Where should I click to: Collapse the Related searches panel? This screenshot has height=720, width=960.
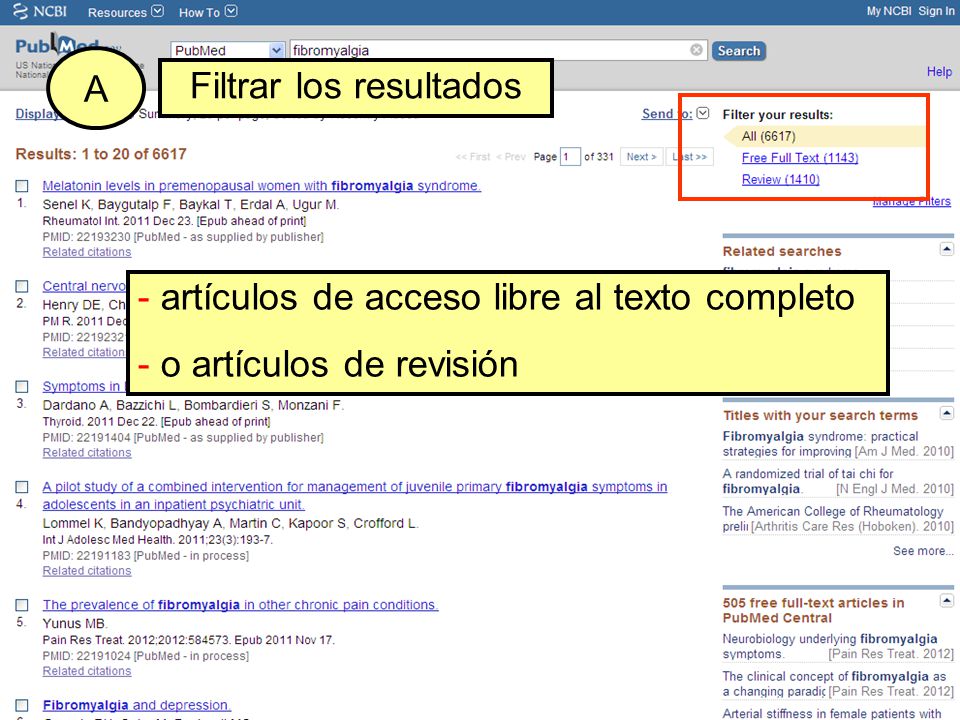(947, 249)
